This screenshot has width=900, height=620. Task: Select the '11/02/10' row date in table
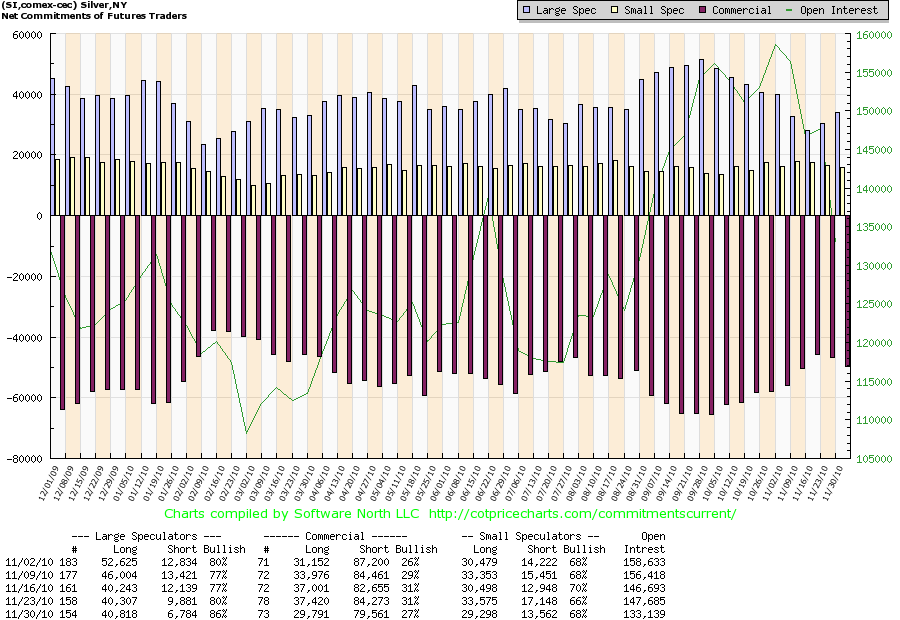pos(29,563)
